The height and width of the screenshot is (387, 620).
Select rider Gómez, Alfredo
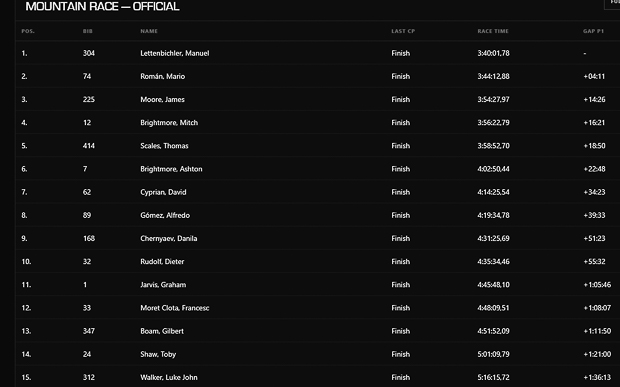tap(165, 215)
